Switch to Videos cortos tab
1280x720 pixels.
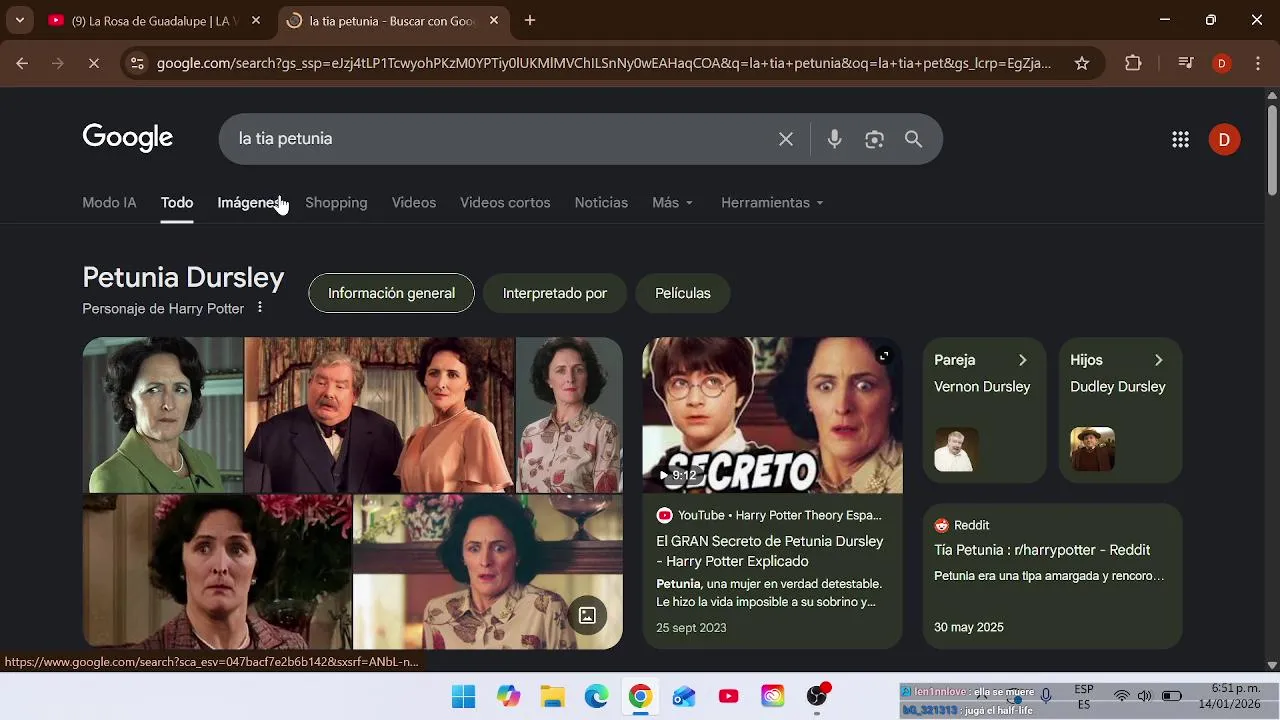click(505, 202)
